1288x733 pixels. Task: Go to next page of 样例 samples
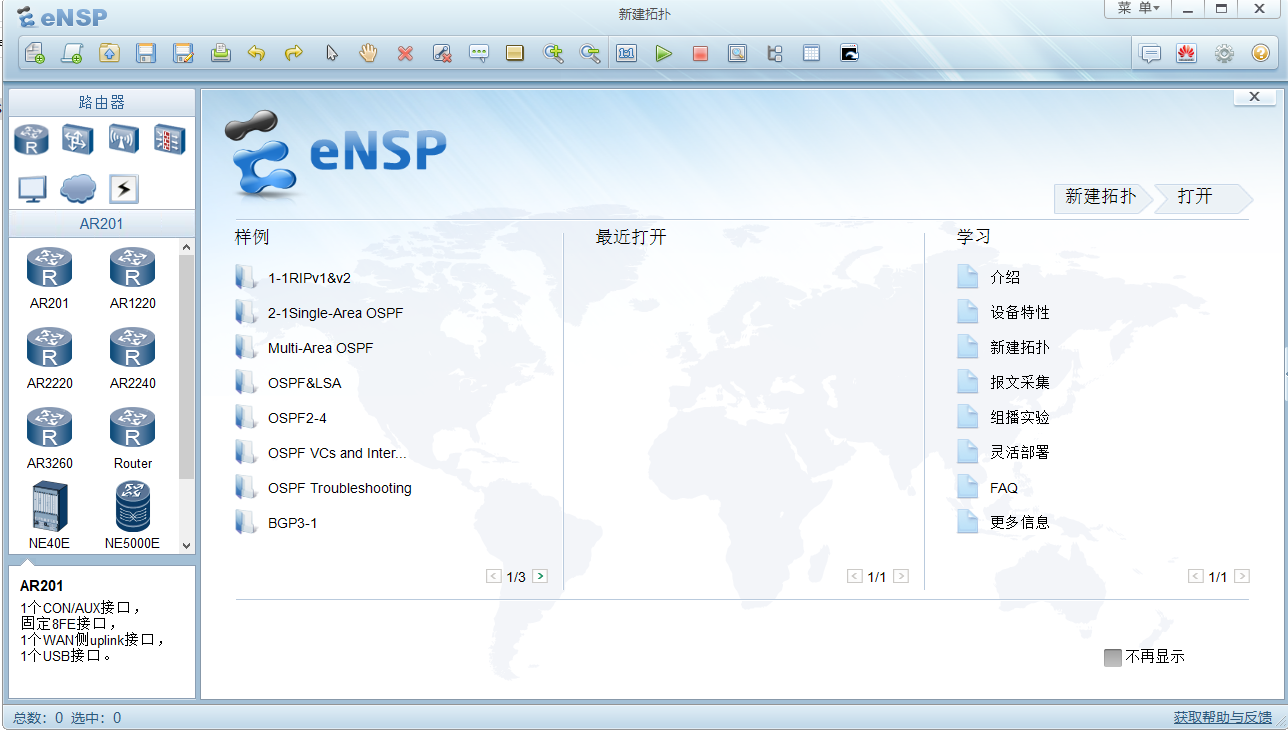pos(540,576)
